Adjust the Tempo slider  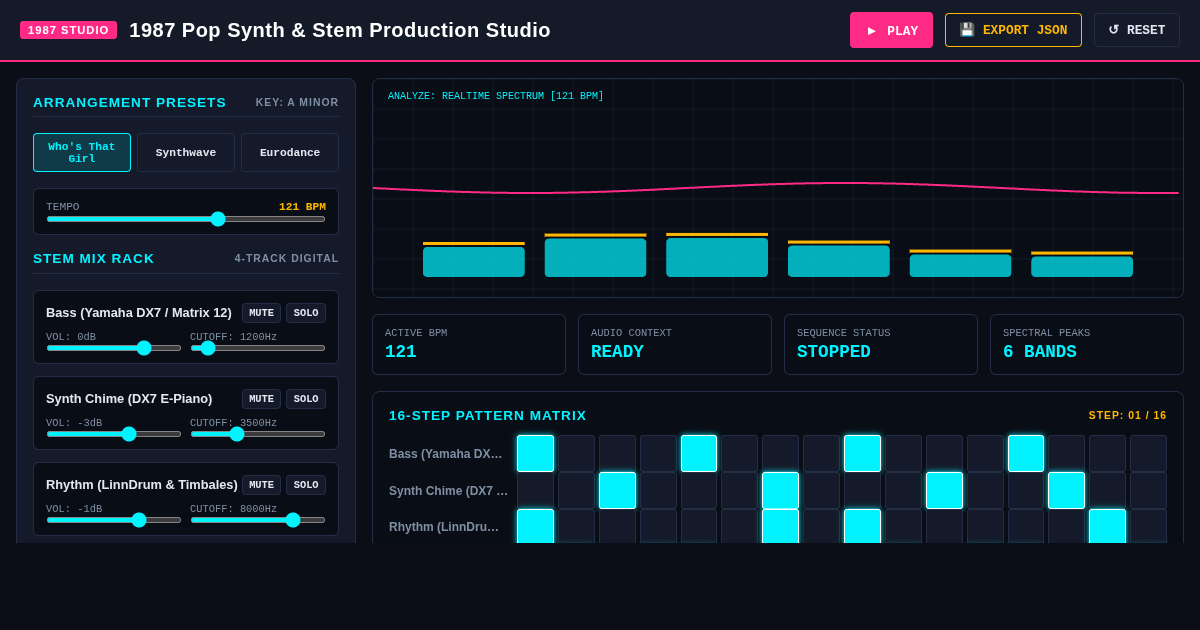coord(186,219)
